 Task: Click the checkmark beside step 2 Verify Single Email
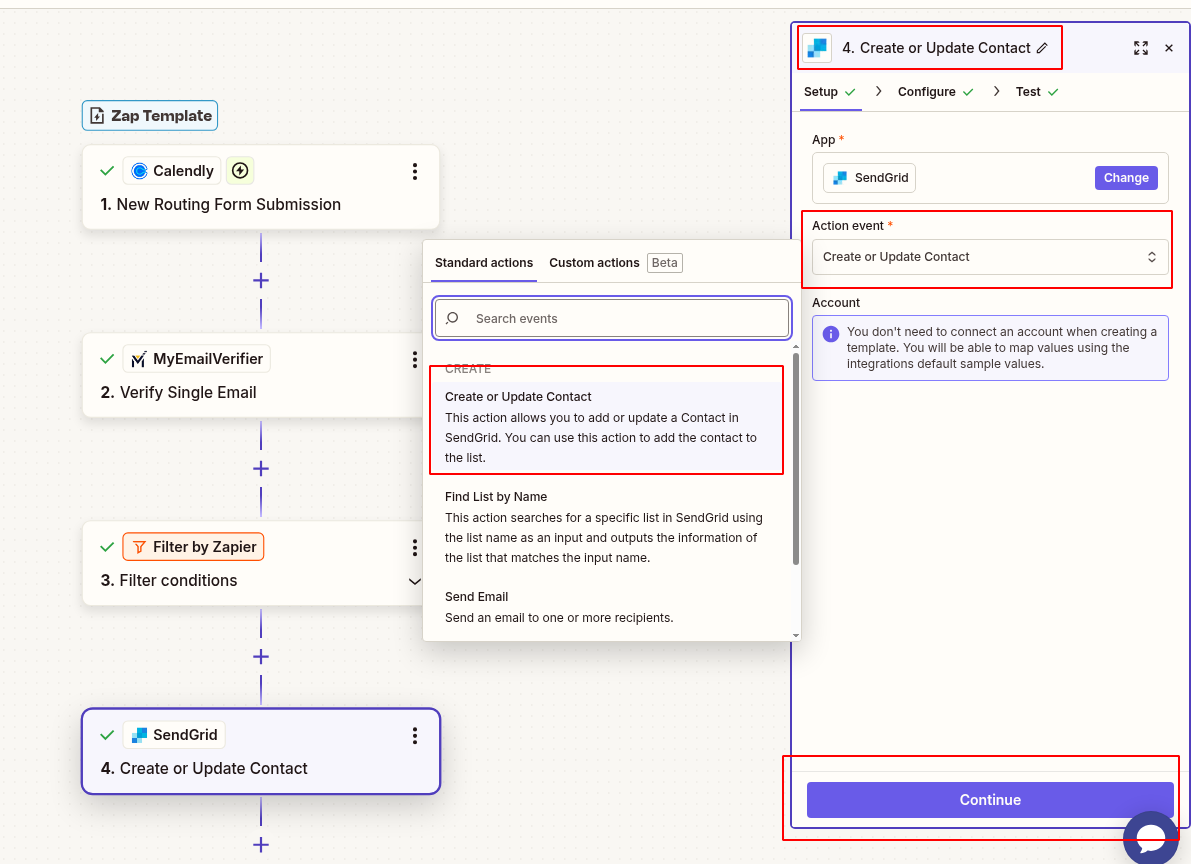(107, 358)
